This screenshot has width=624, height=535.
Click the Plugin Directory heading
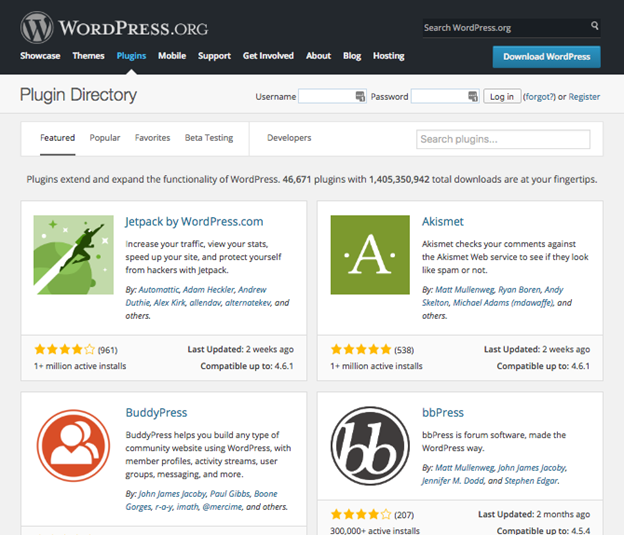pyautogui.click(x=78, y=95)
